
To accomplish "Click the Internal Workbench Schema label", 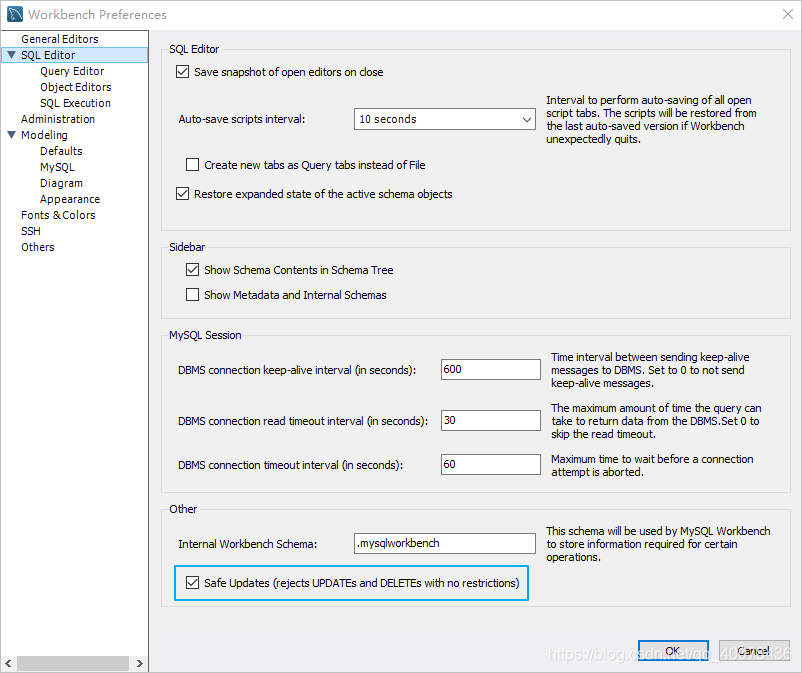I will [x=248, y=544].
